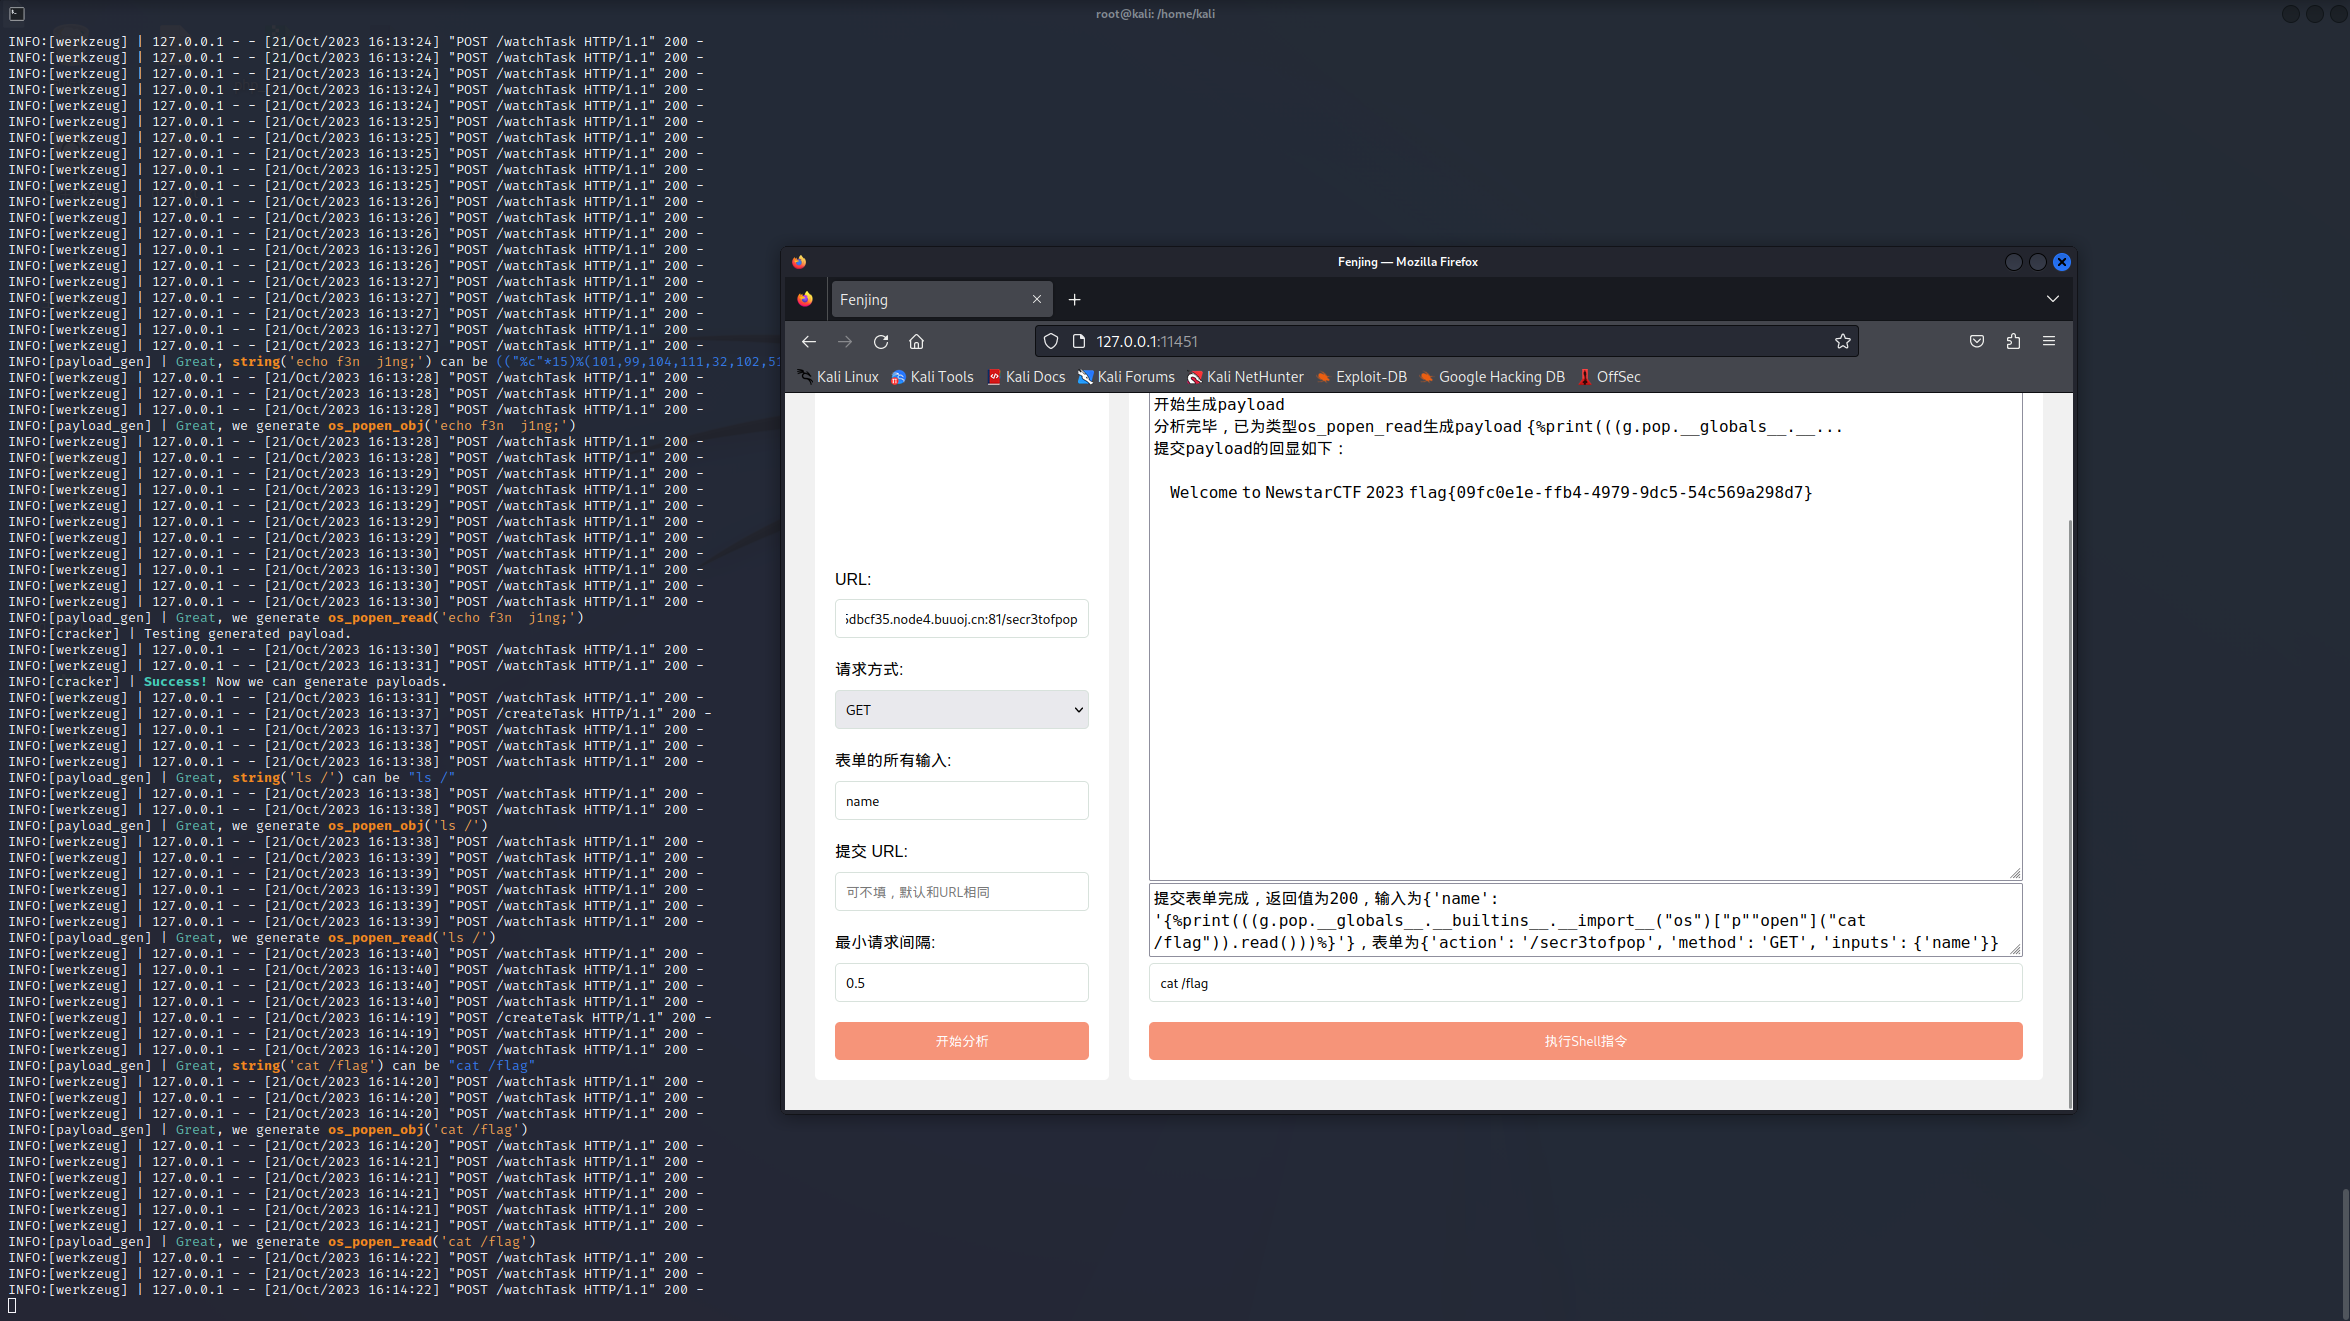Image resolution: width=2350 pixels, height=1321 pixels.
Task: Grab the submission result textarea resize handle
Action: [2015, 949]
